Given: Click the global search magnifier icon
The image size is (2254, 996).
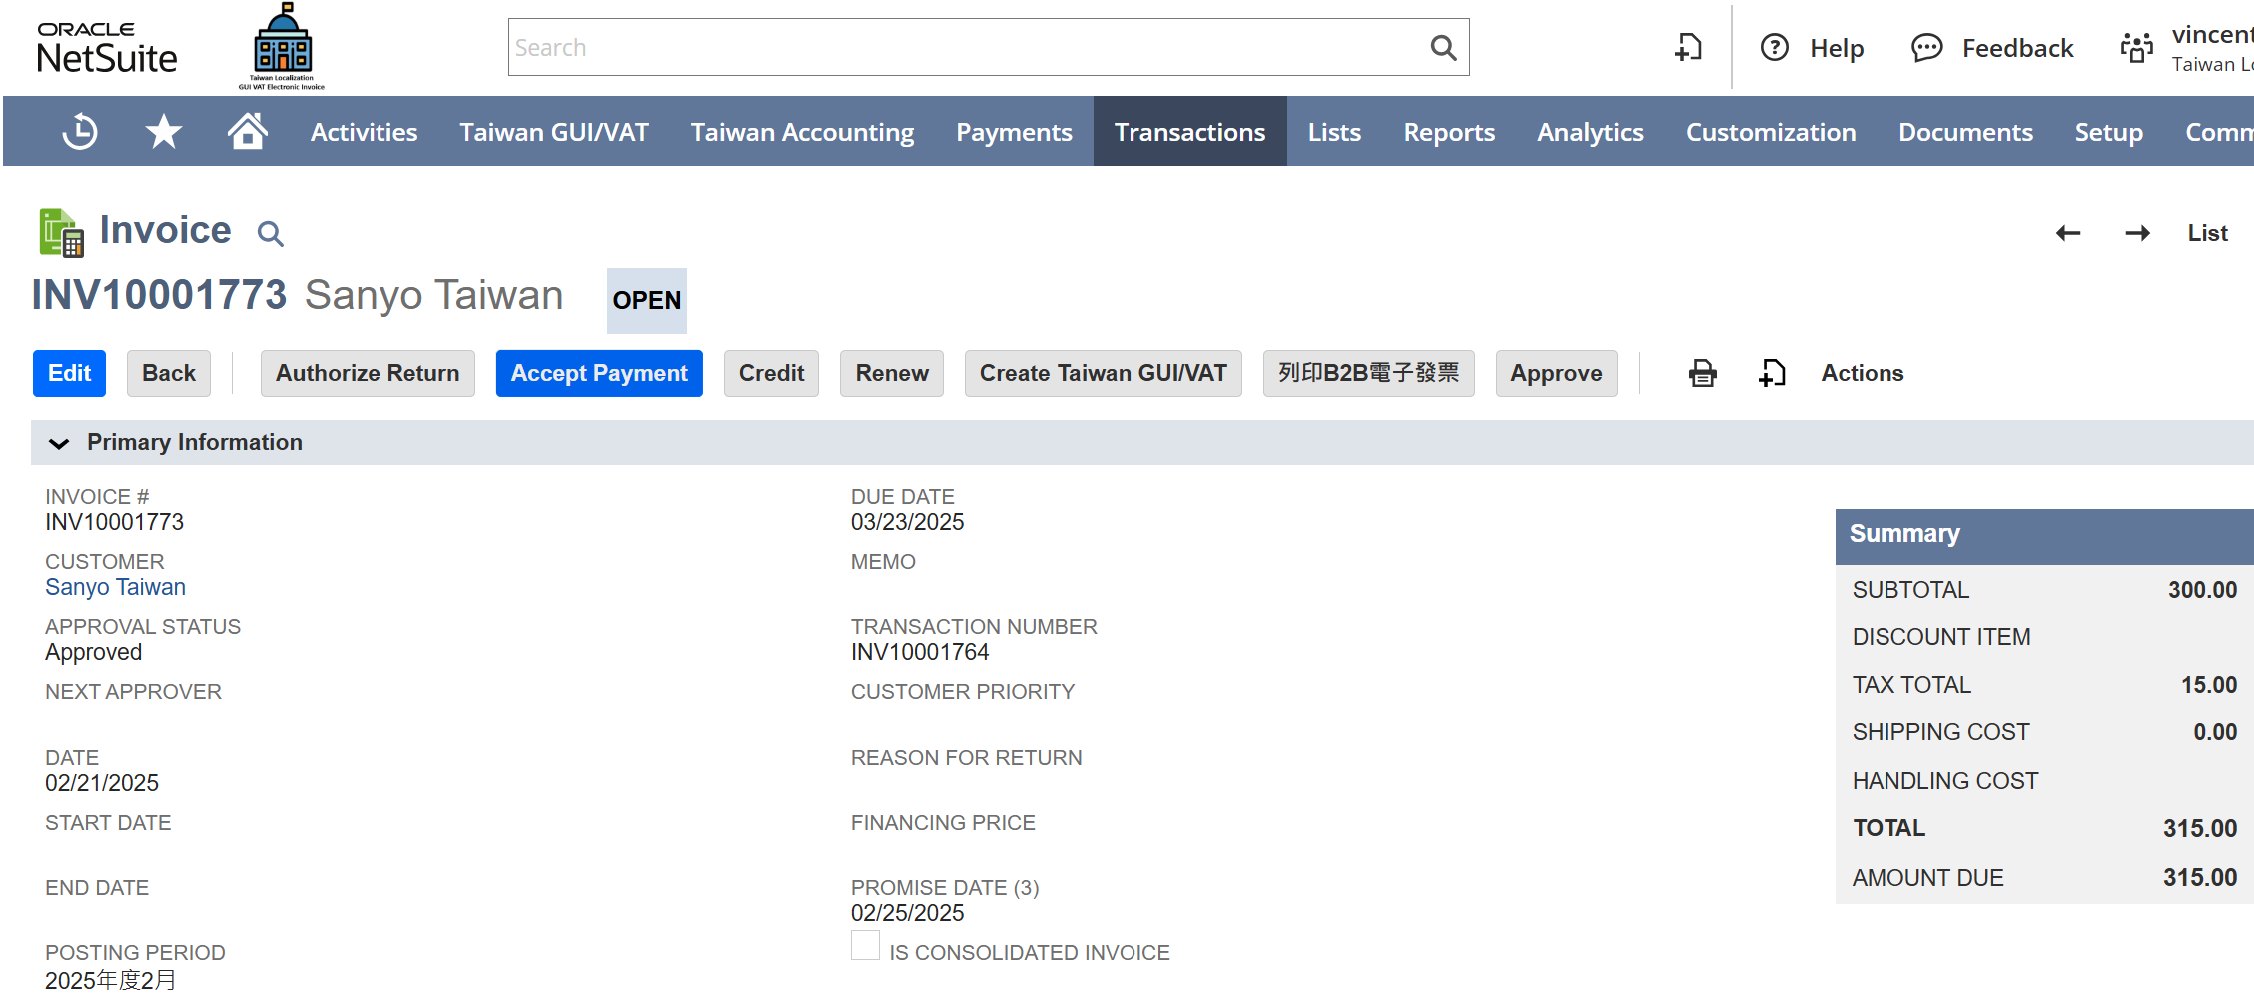Looking at the screenshot, I should [x=1442, y=47].
